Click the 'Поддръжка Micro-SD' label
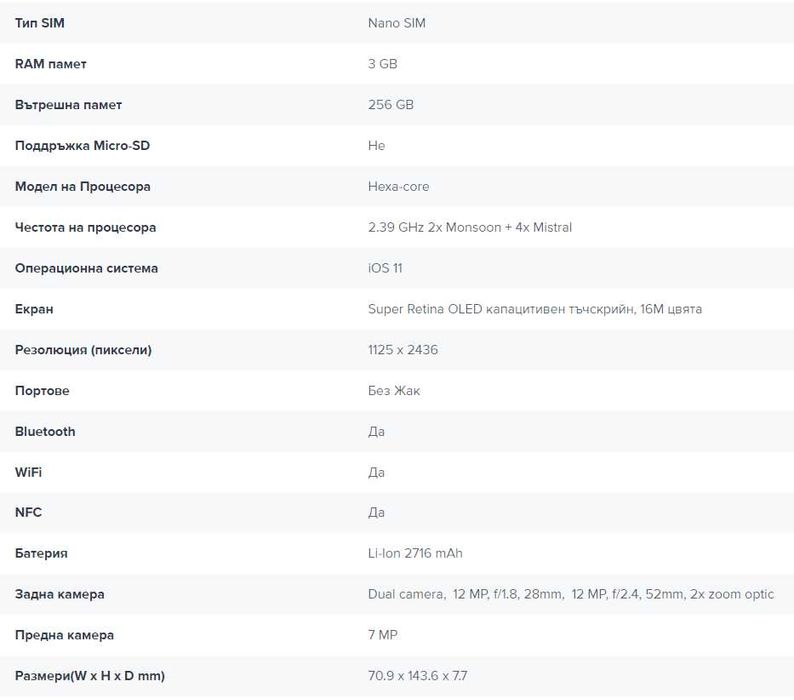This screenshot has width=794, height=700. (83, 146)
